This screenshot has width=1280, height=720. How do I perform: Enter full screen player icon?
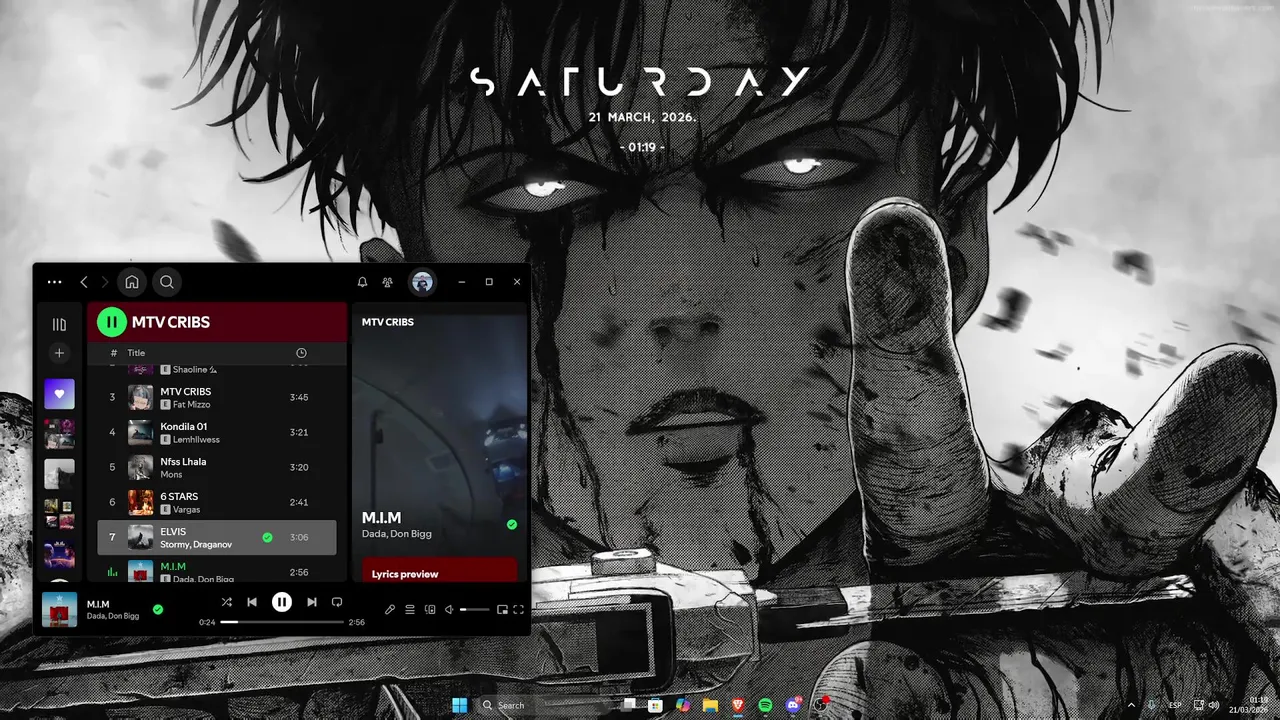pos(518,609)
